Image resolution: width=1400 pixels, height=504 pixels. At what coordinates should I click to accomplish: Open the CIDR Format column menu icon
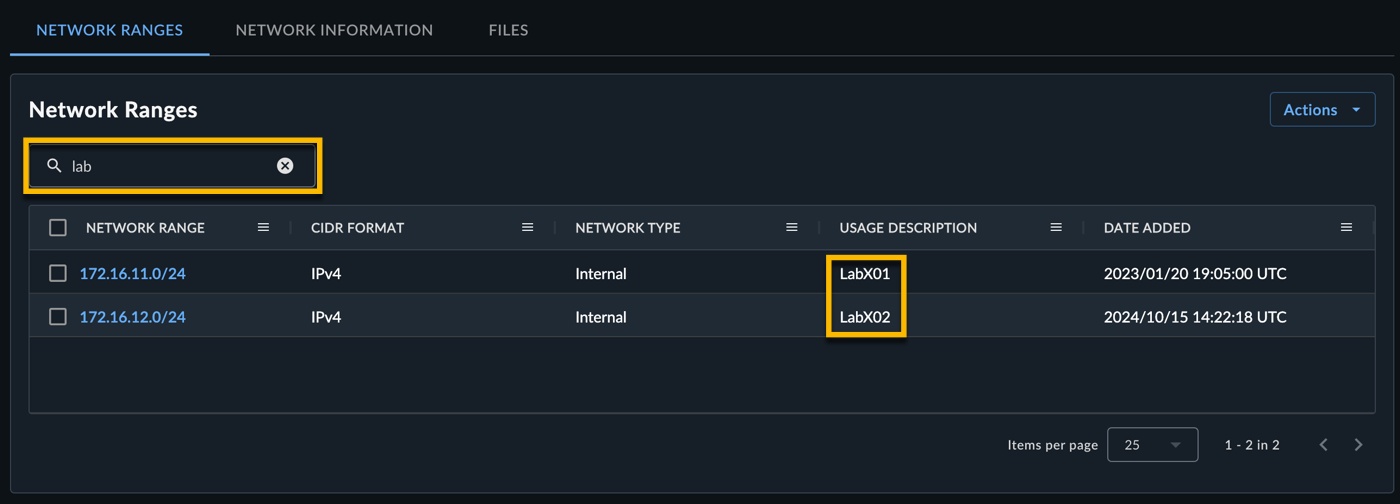[x=527, y=228]
